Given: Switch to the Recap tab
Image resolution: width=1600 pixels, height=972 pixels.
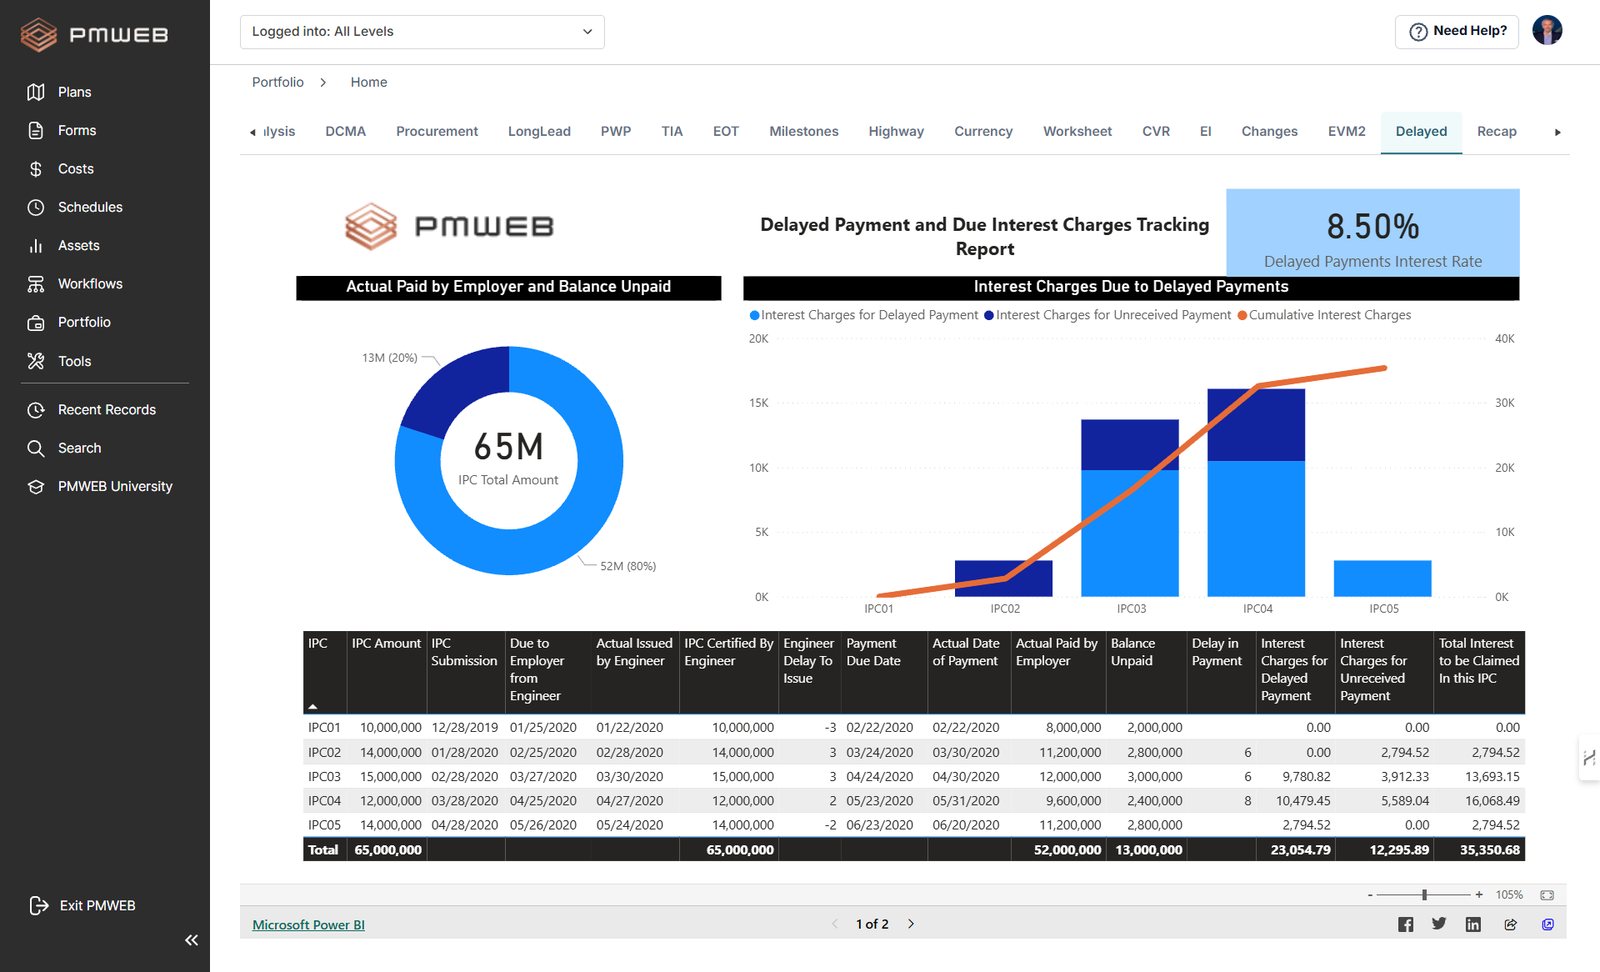Looking at the screenshot, I should [x=1497, y=131].
